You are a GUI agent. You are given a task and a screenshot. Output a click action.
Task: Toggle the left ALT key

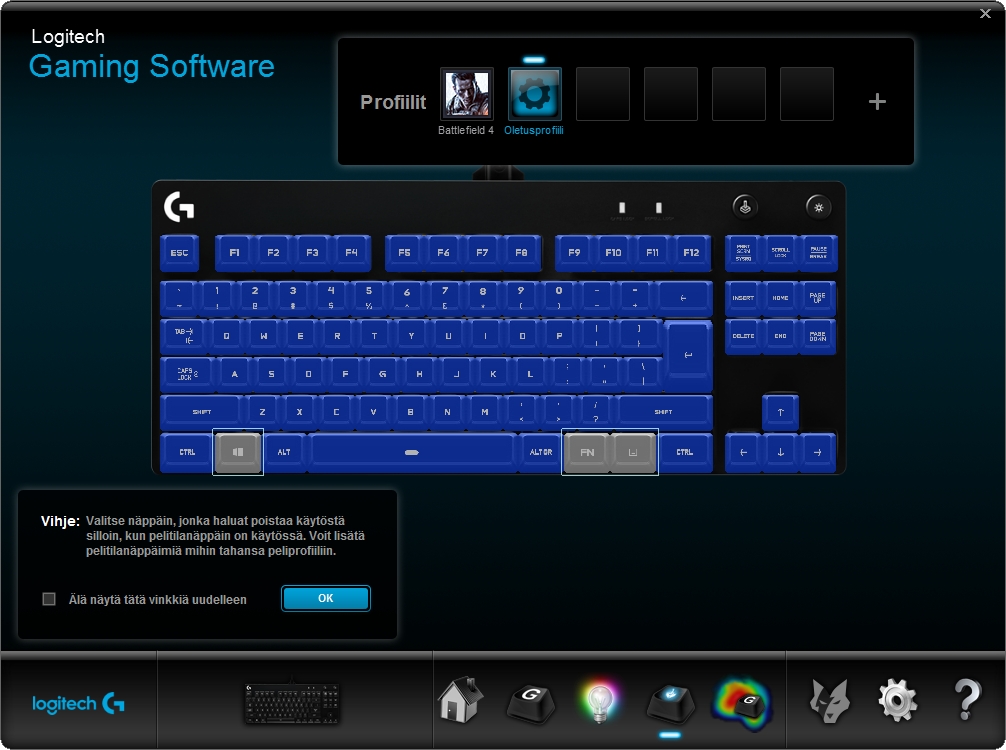284,452
